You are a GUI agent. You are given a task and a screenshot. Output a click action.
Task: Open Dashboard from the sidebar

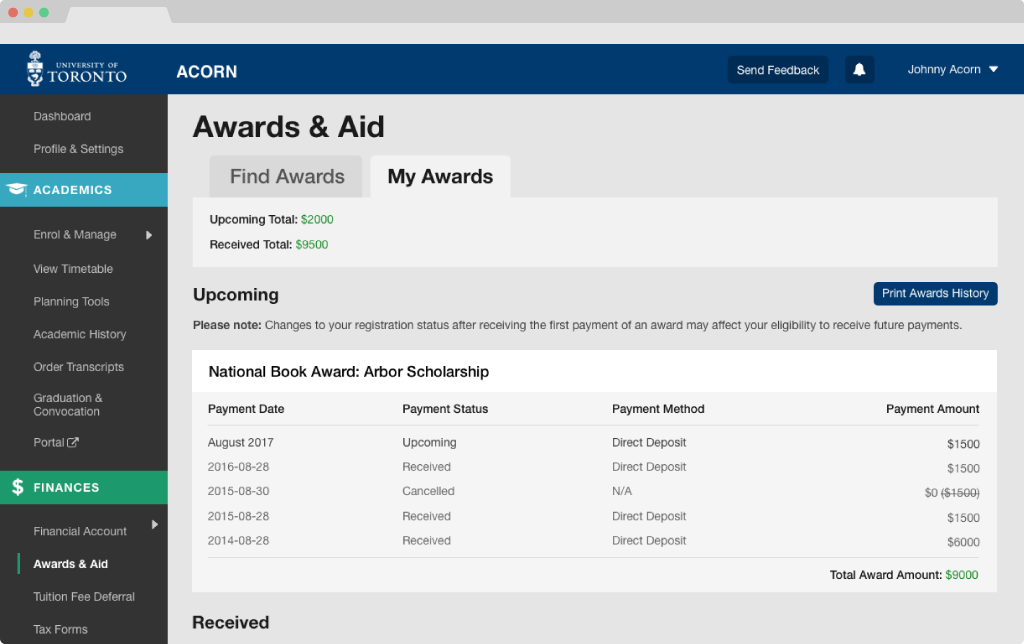coord(62,116)
